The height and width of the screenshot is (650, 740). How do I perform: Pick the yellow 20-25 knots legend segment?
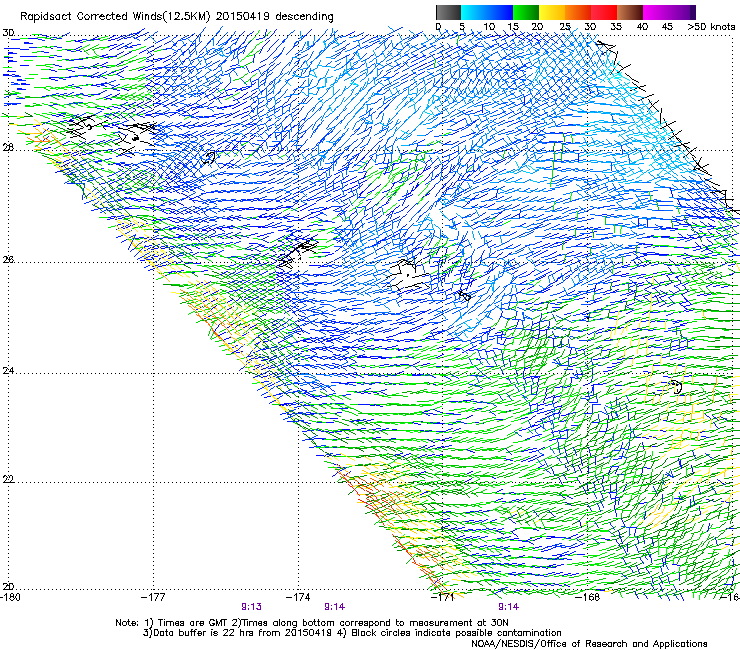(552, 12)
